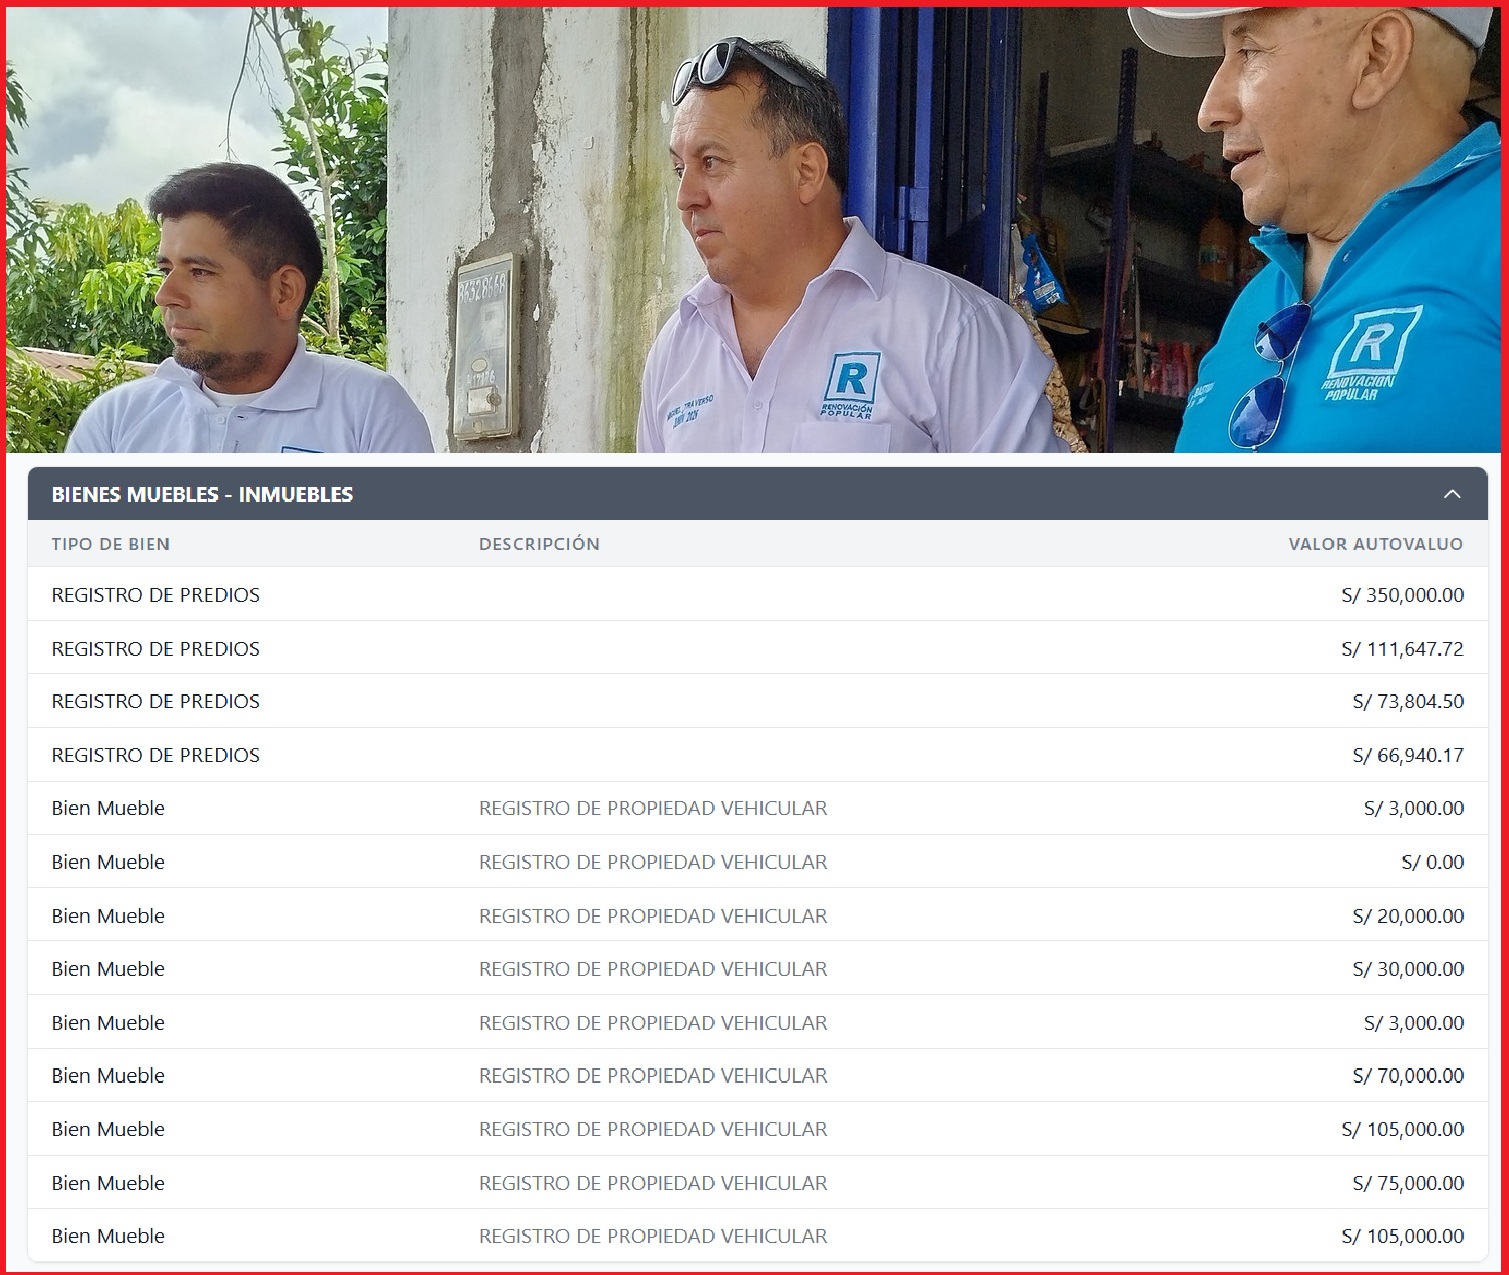Collapse the Bienes Muebles - Inmuebles section chevron
1509x1275 pixels.
coord(1452,494)
